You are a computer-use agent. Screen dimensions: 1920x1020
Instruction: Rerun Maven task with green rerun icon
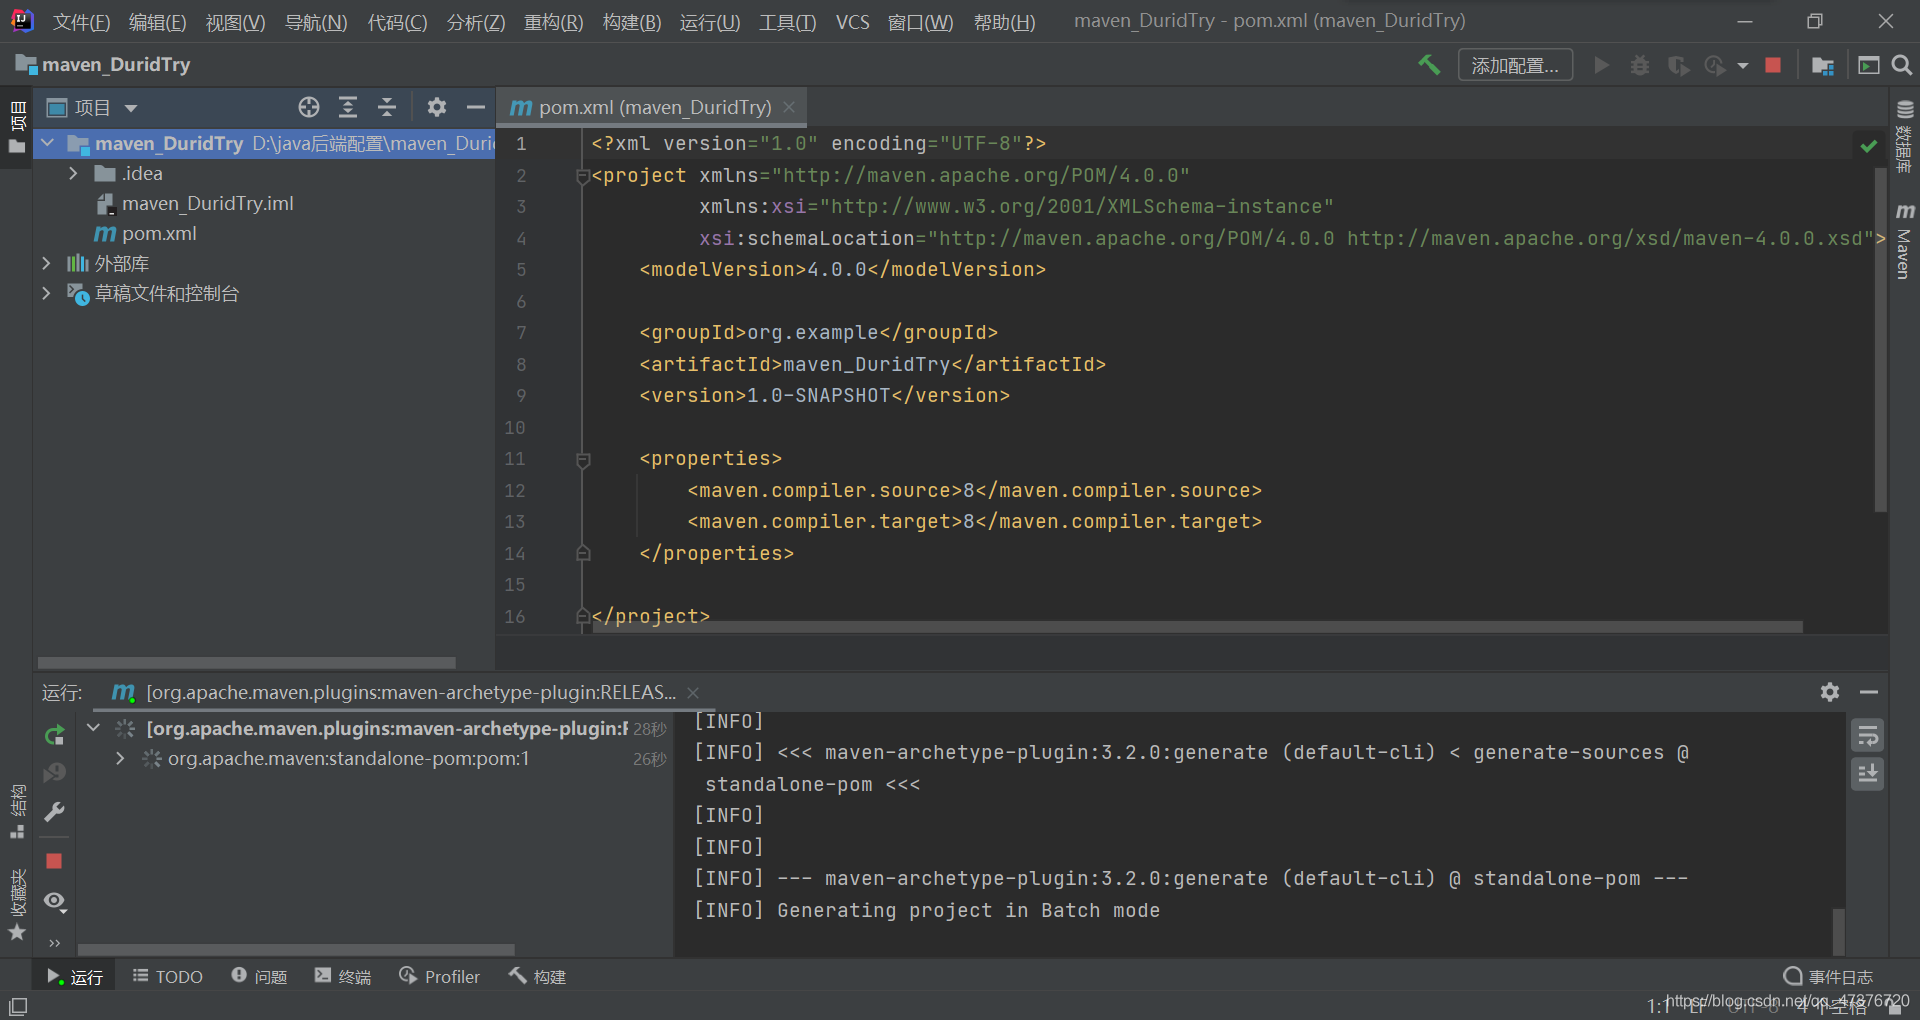(55, 736)
